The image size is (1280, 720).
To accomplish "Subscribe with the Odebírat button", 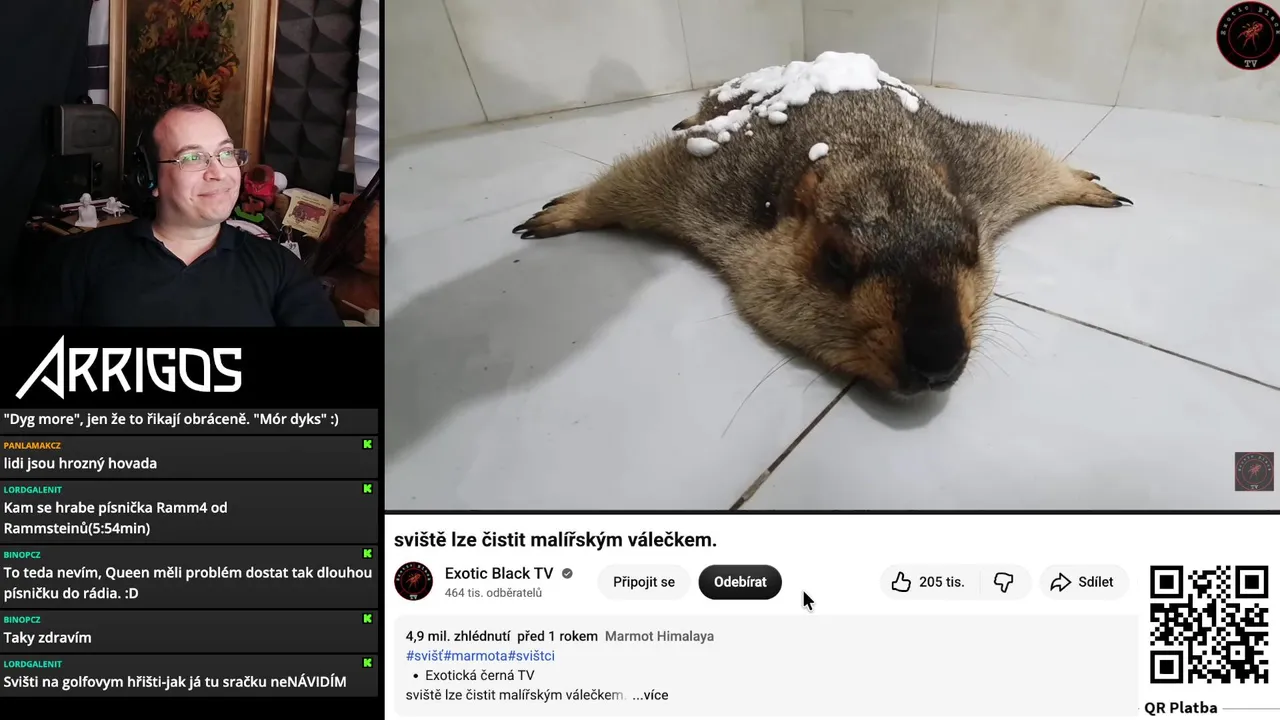I will (740, 582).
